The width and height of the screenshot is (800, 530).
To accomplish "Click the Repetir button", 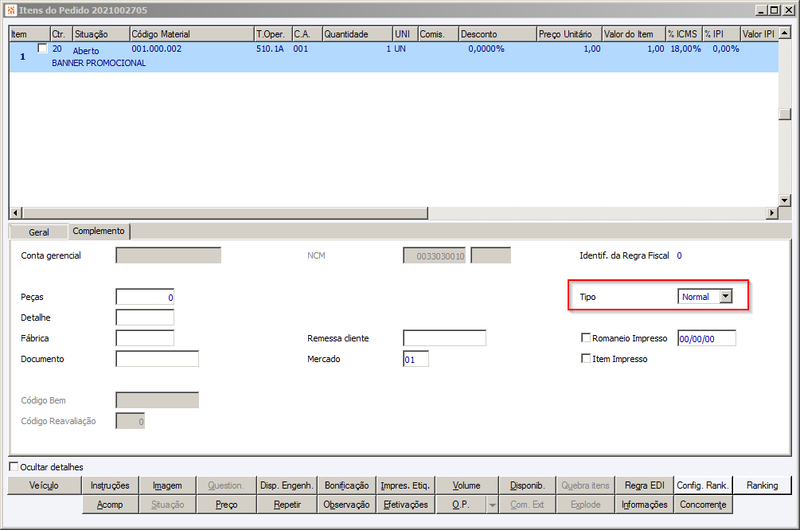I will tap(287, 504).
